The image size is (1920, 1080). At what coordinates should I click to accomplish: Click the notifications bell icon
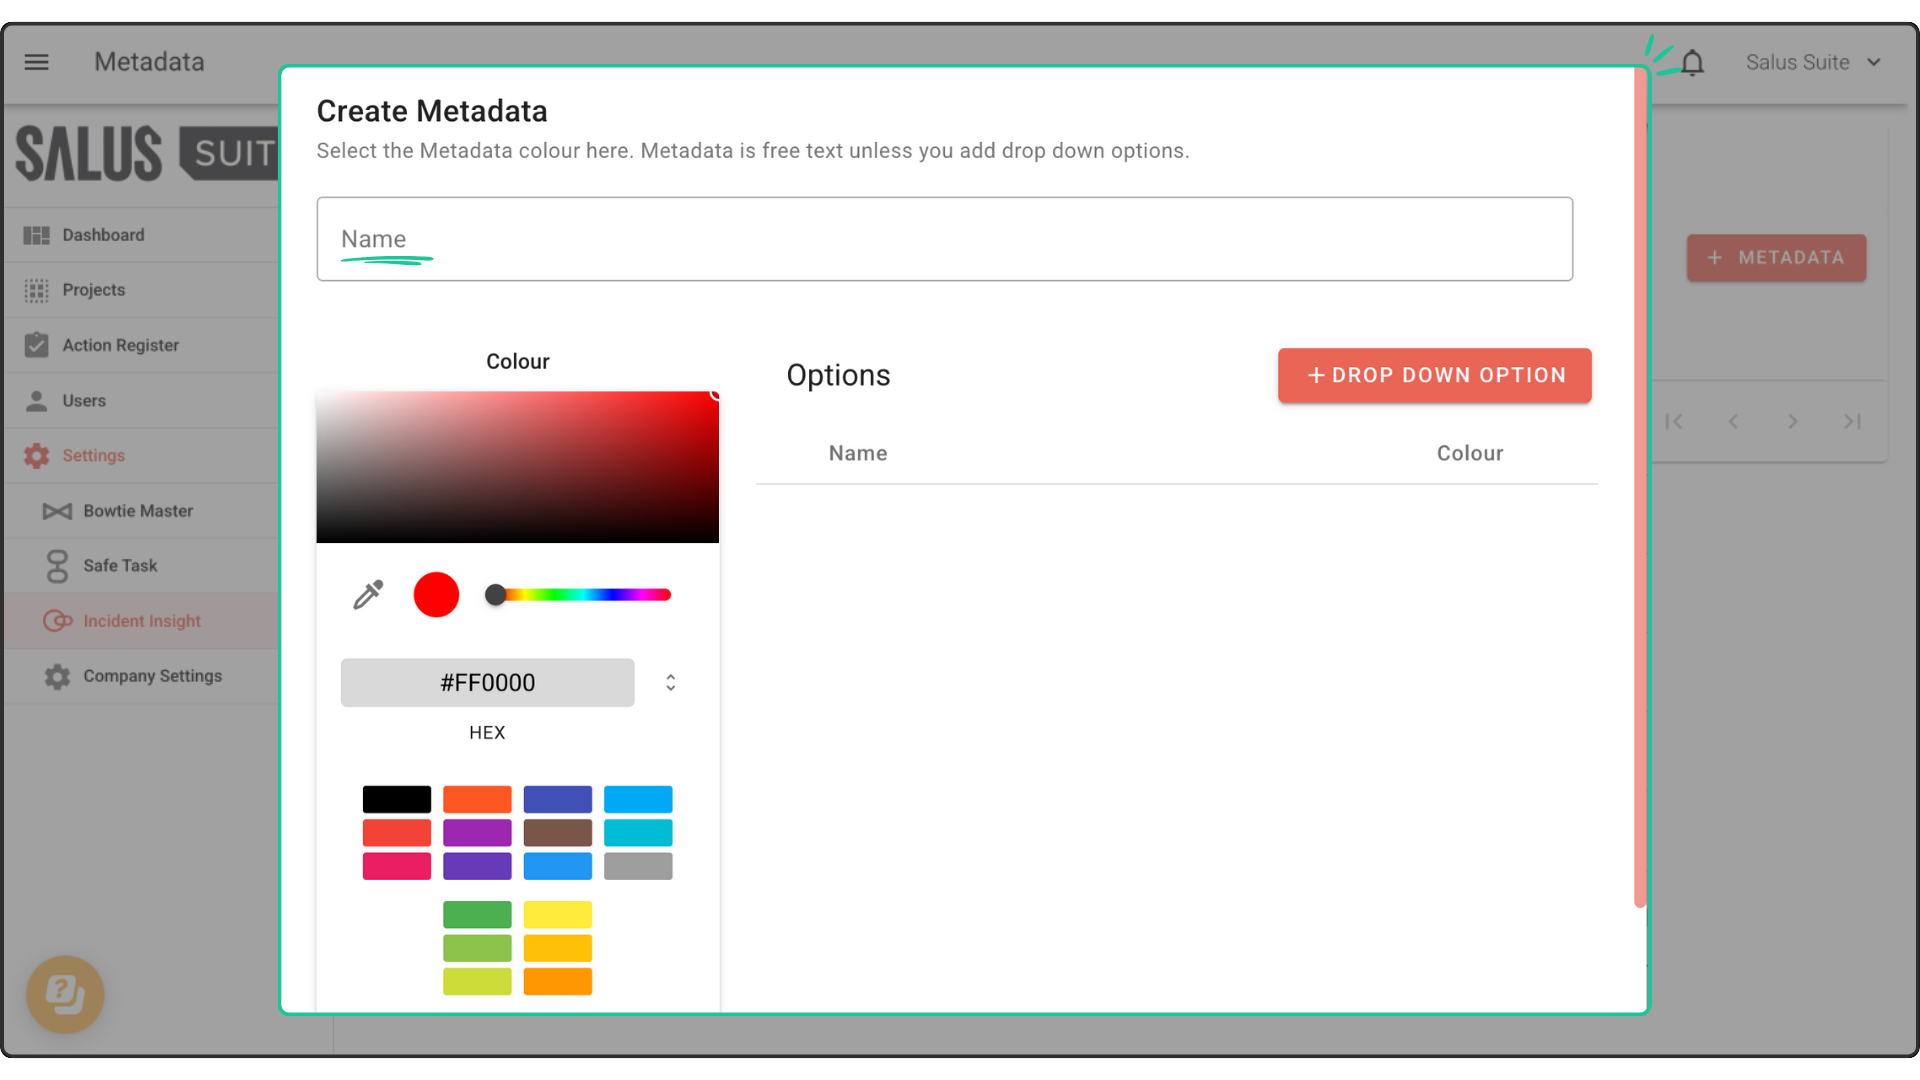tap(1692, 63)
